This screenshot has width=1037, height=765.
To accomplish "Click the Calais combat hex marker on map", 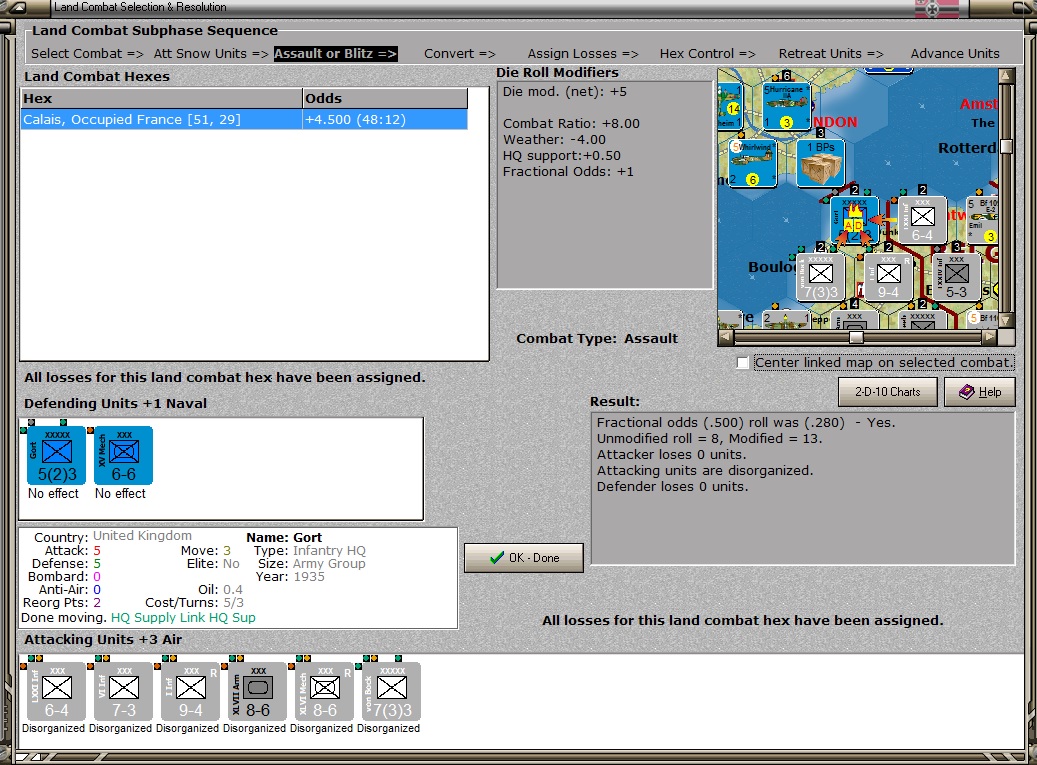I will point(854,221).
